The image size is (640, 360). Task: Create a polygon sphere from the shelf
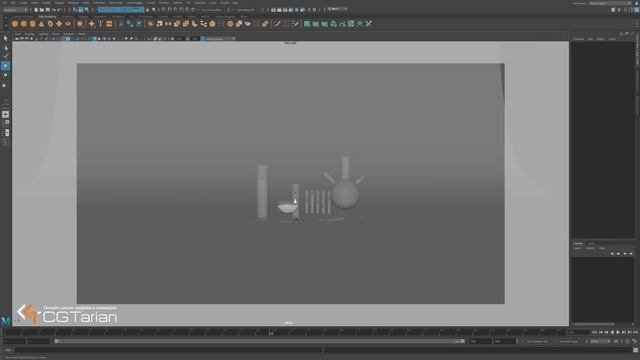click(x=15, y=24)
